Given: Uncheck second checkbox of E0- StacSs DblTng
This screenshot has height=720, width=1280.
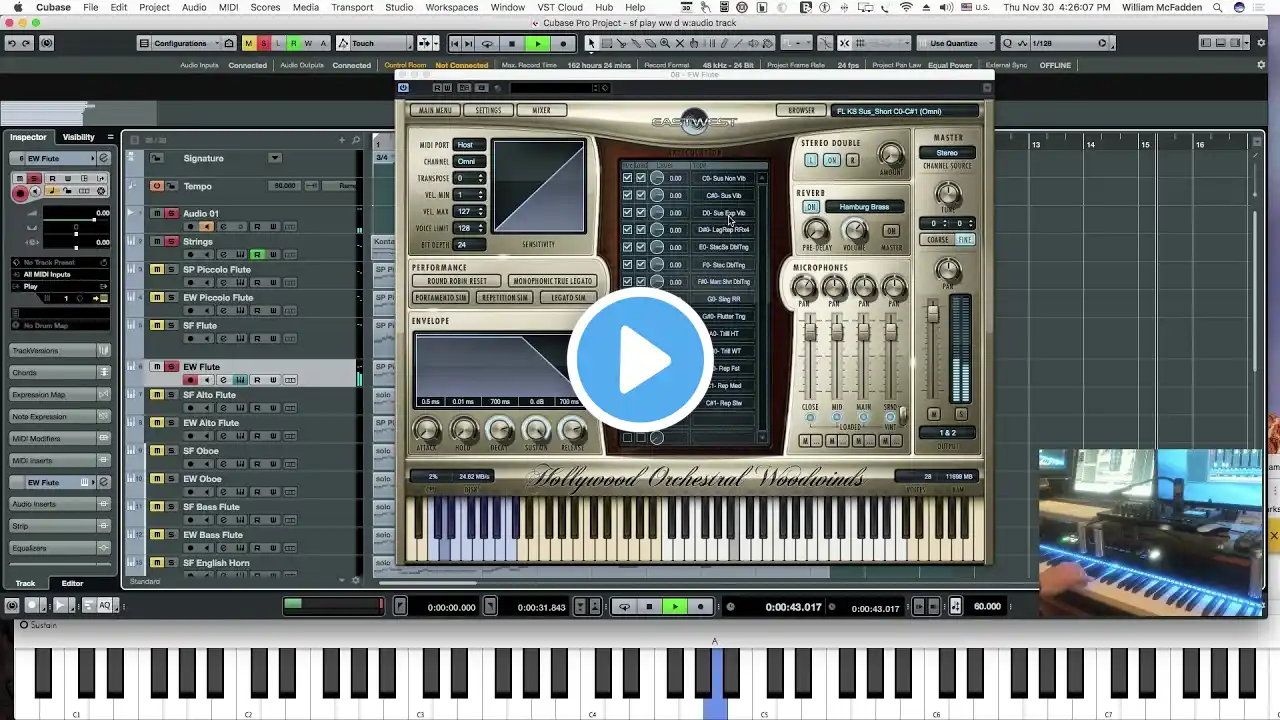Looking at the screenshot, I should point(641,247).
